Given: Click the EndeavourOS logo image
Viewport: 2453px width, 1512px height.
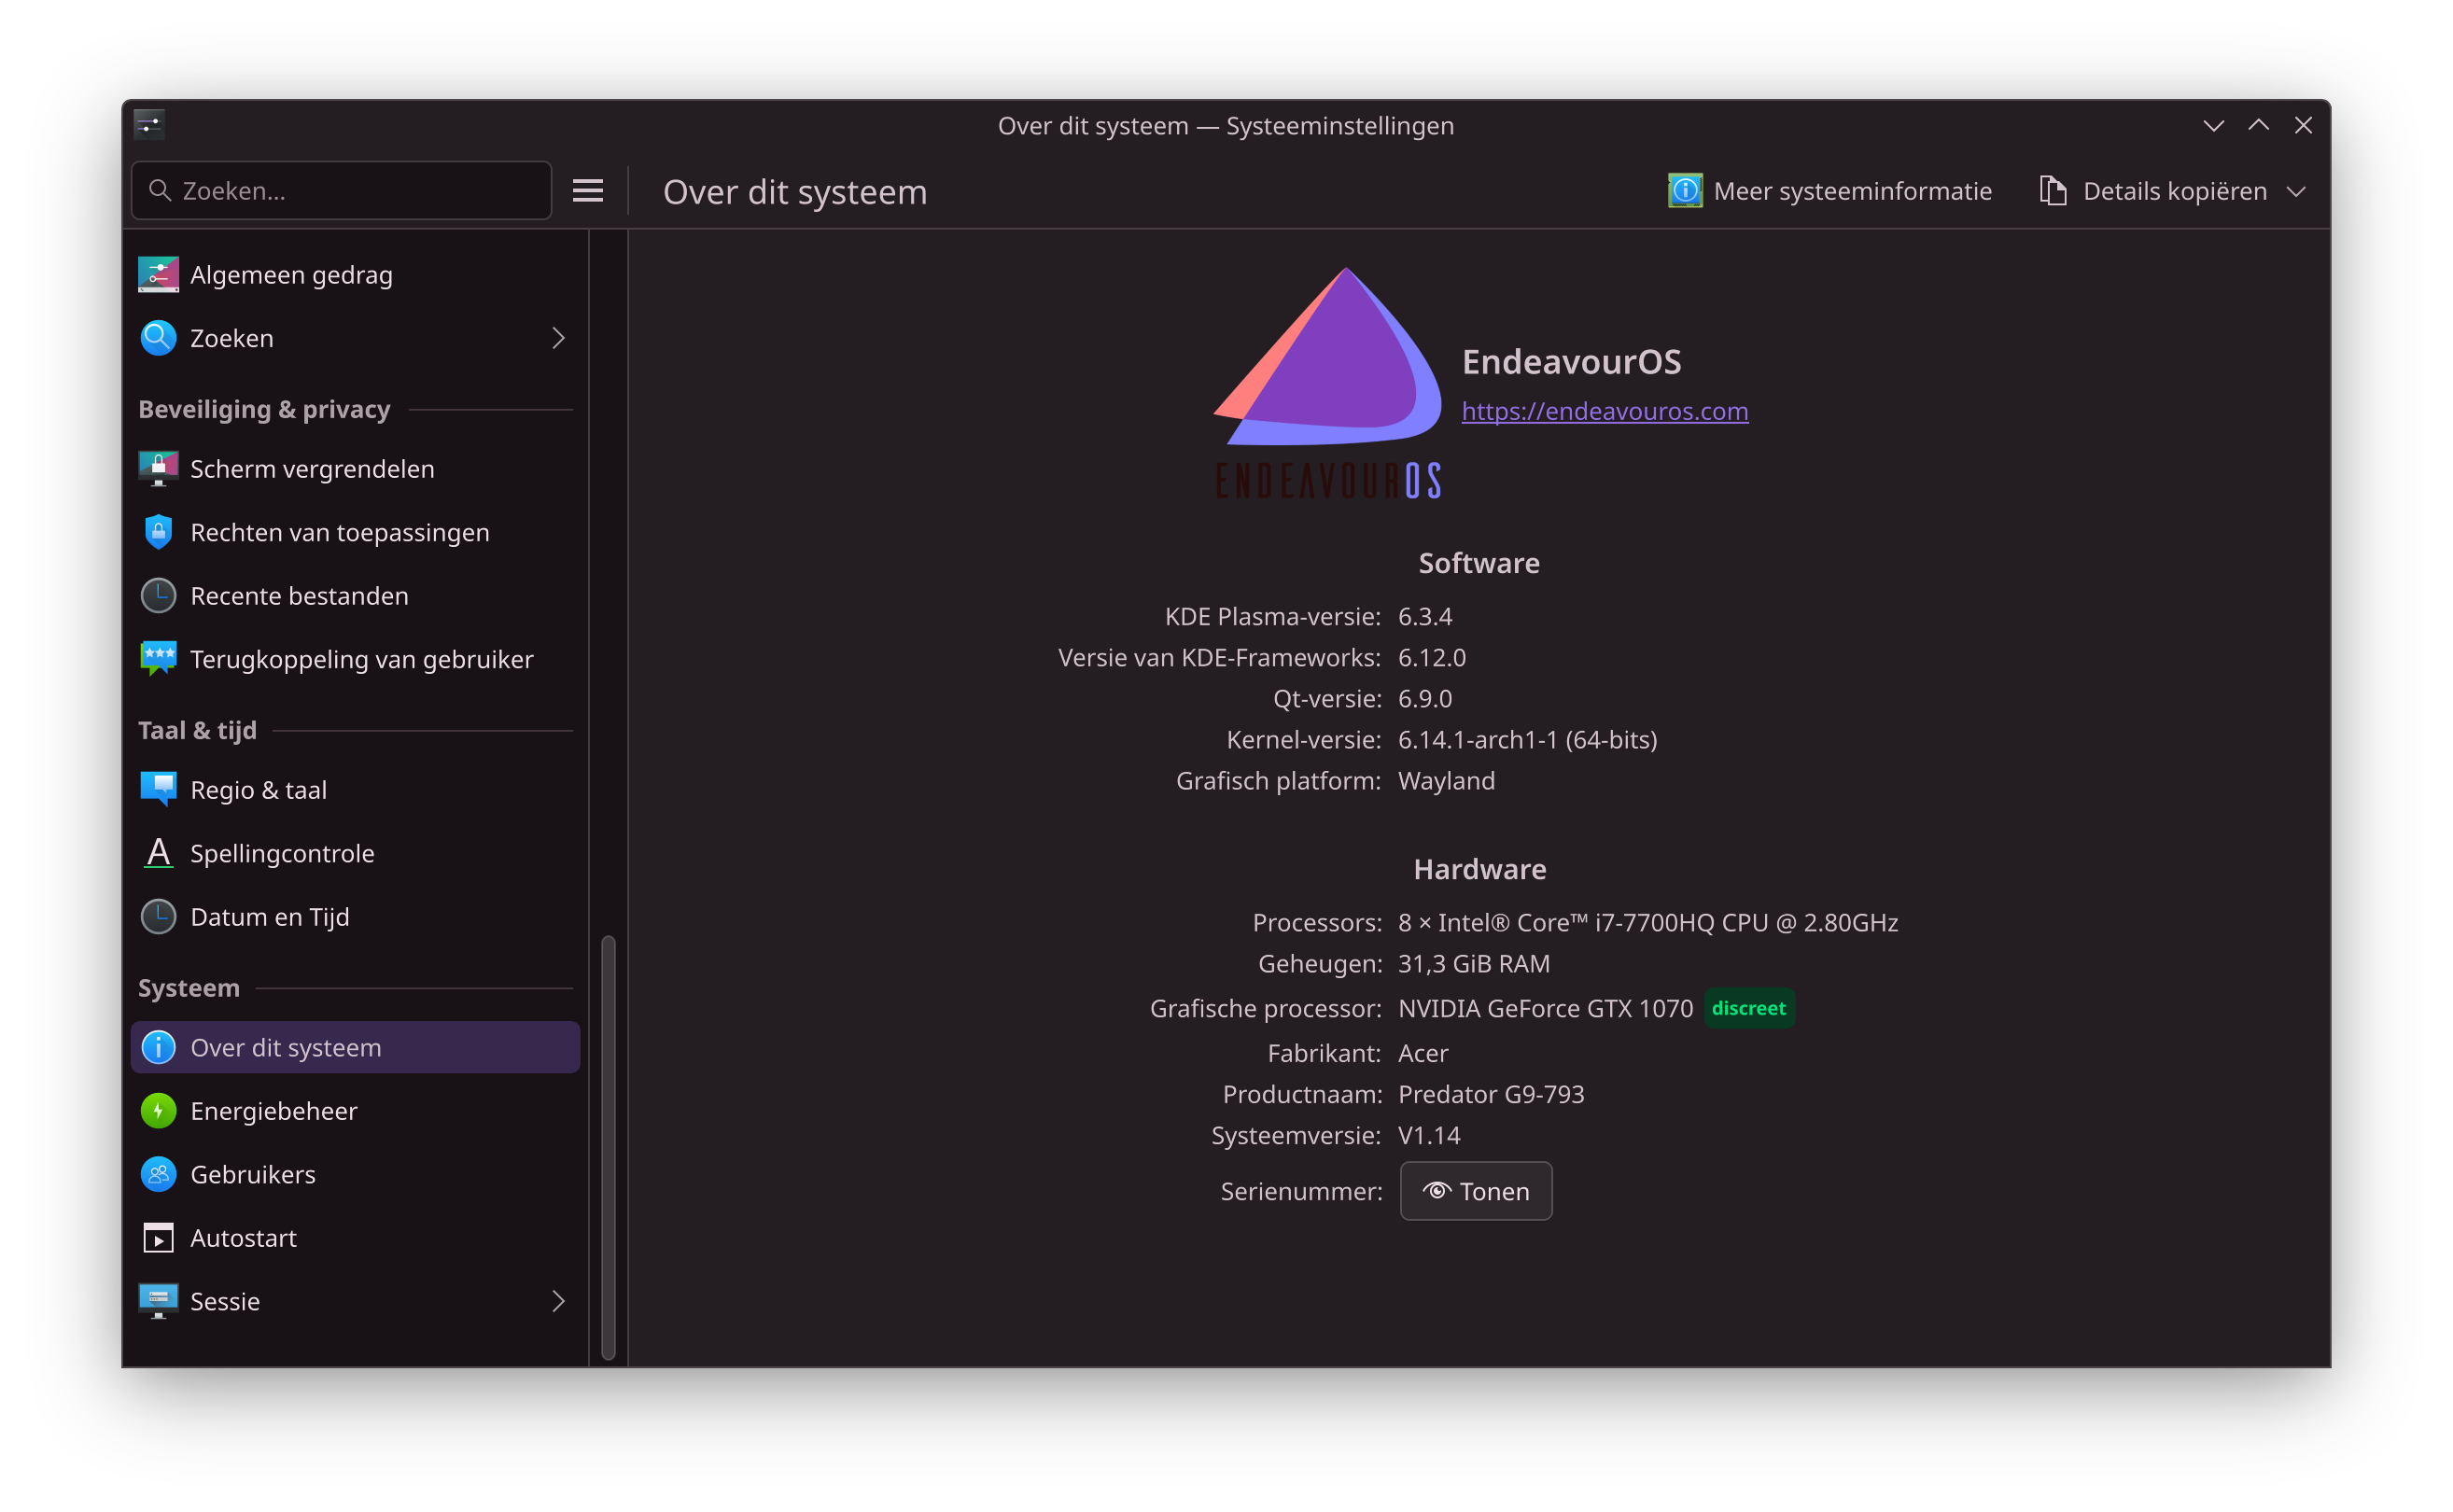Looking at the screenshot, I should click(1327, 382).
